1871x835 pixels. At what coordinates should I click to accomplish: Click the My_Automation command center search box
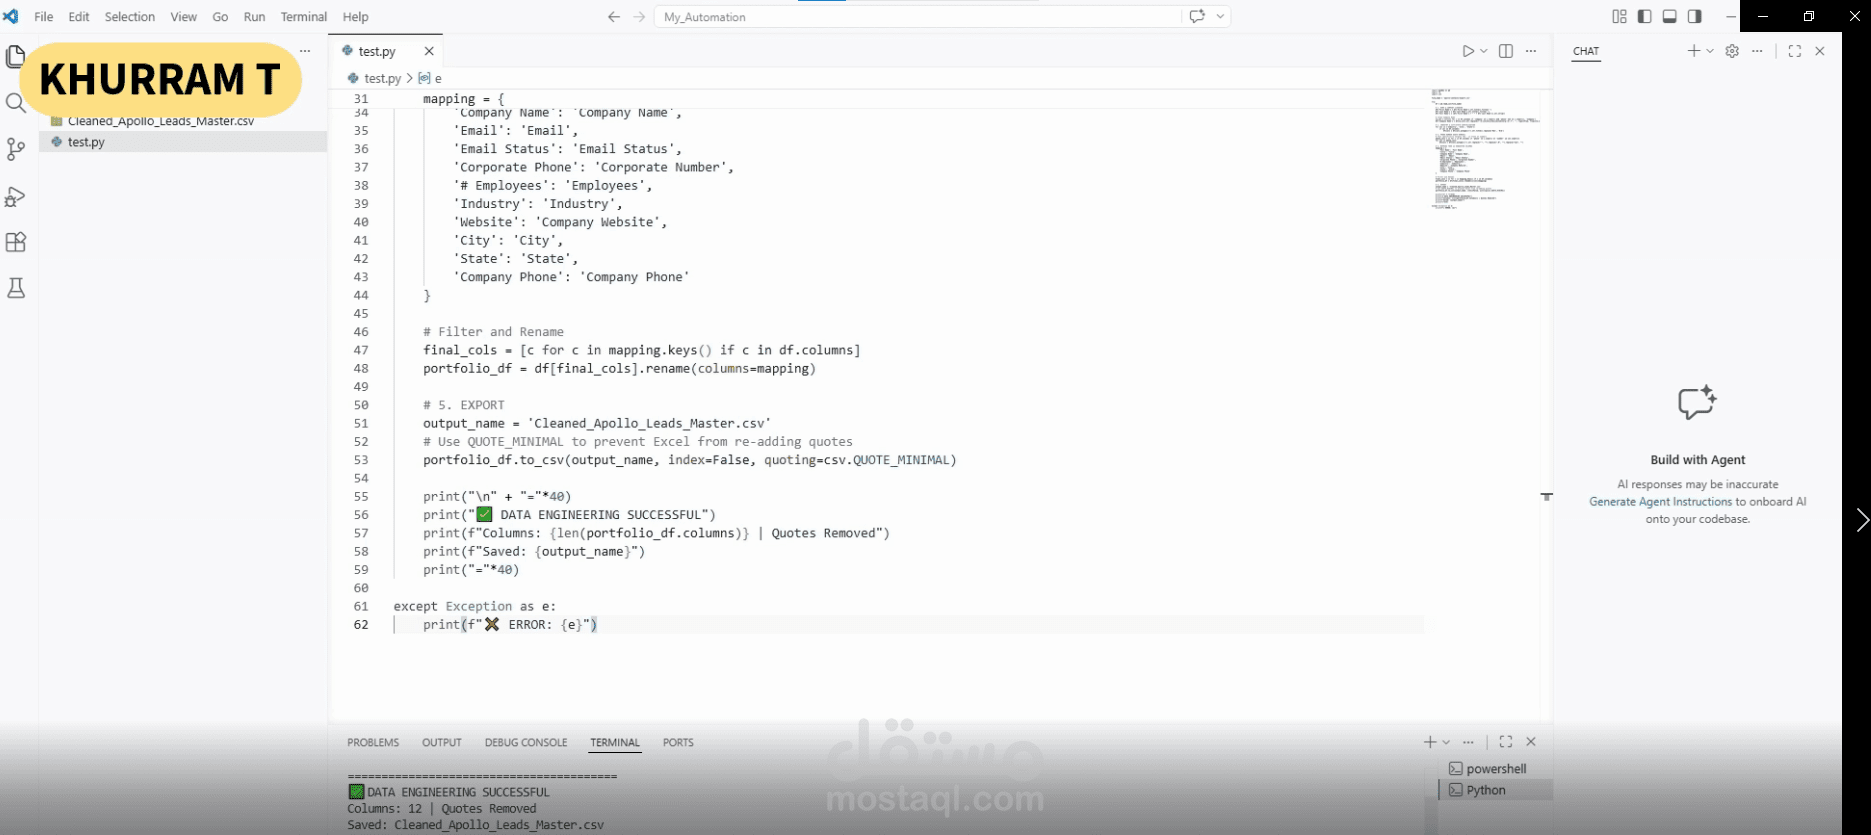917,17
